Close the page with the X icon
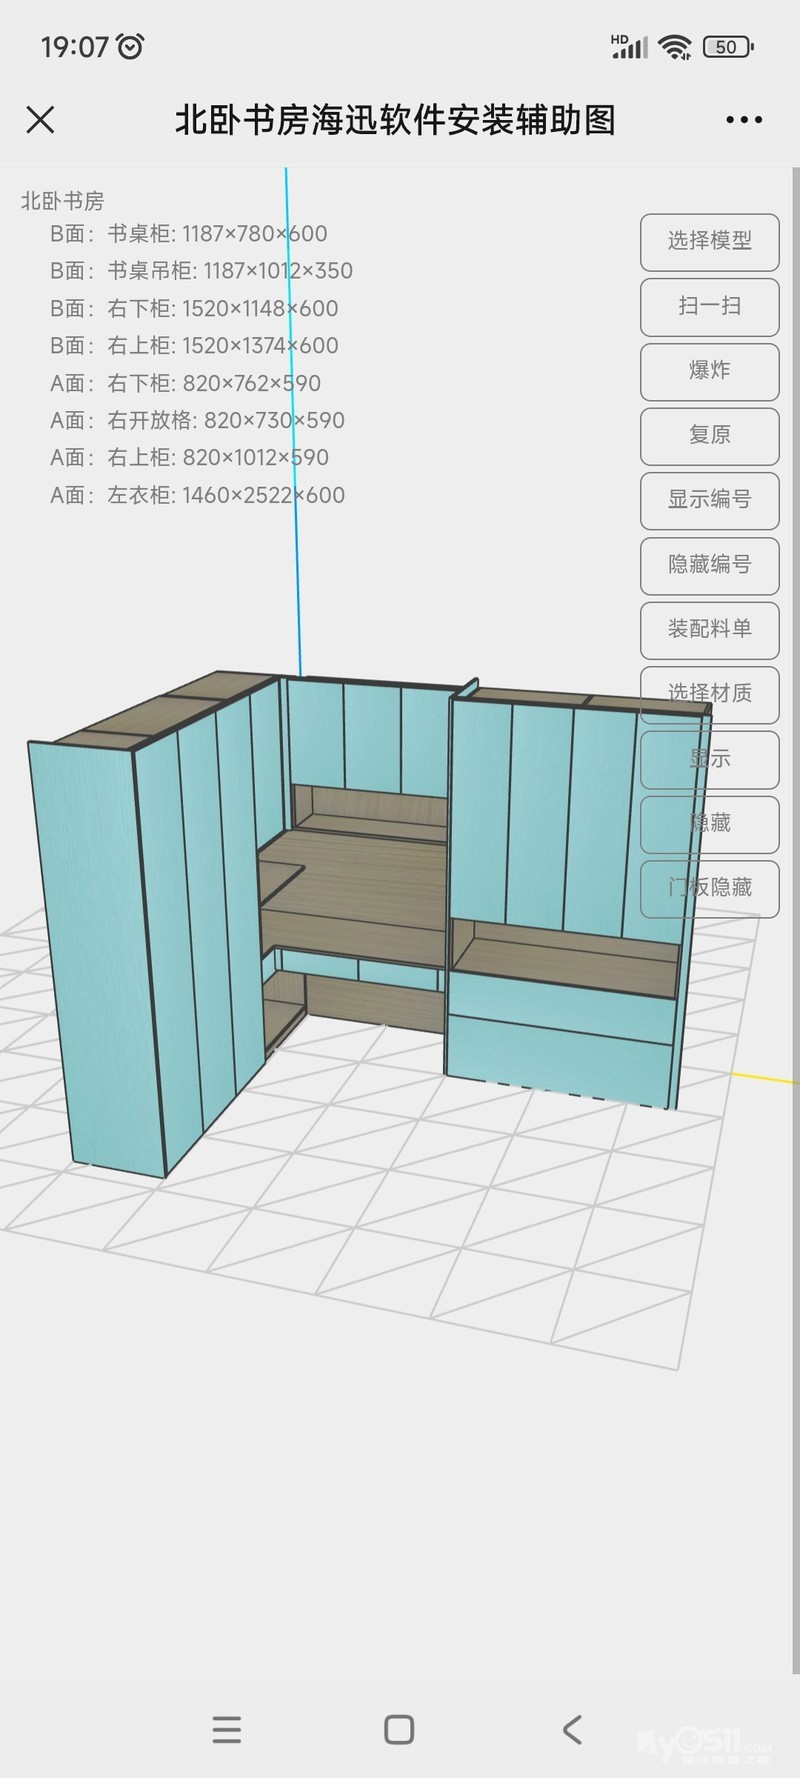This screenshot has width=800, height=1778. [40, 121]
